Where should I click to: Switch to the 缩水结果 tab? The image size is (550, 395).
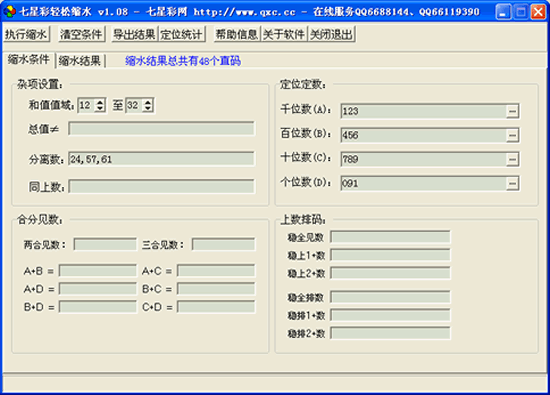[80, 61]
